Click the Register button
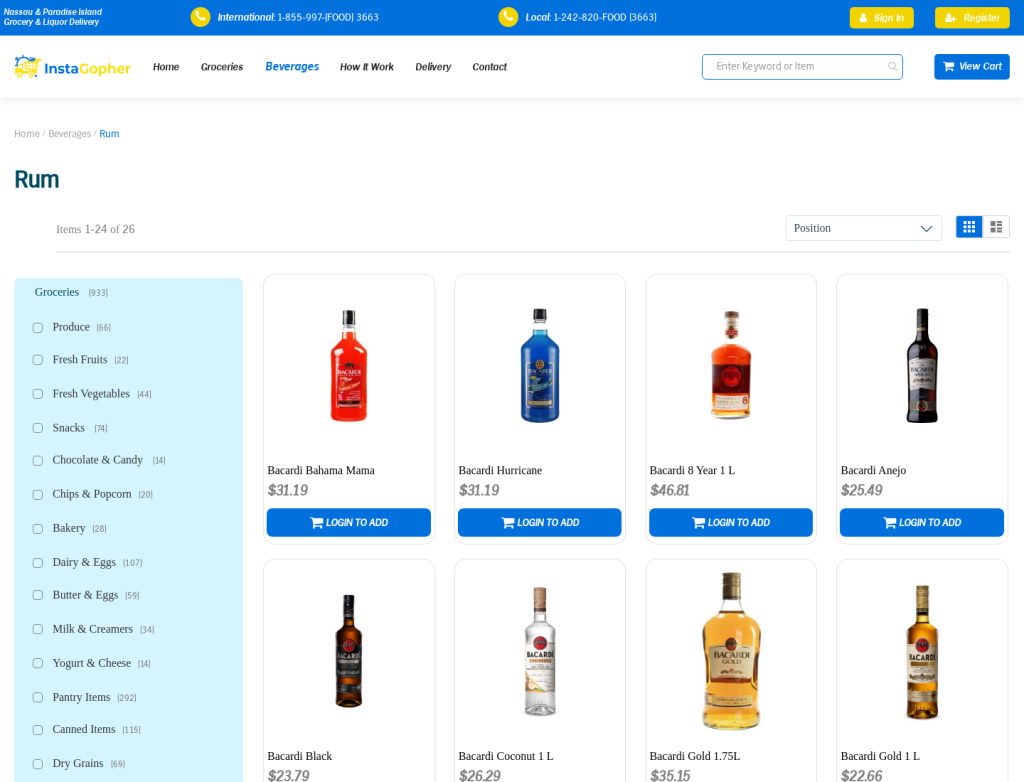Image resolution: width=1024 pixels, height=782 pixels. 972,18
